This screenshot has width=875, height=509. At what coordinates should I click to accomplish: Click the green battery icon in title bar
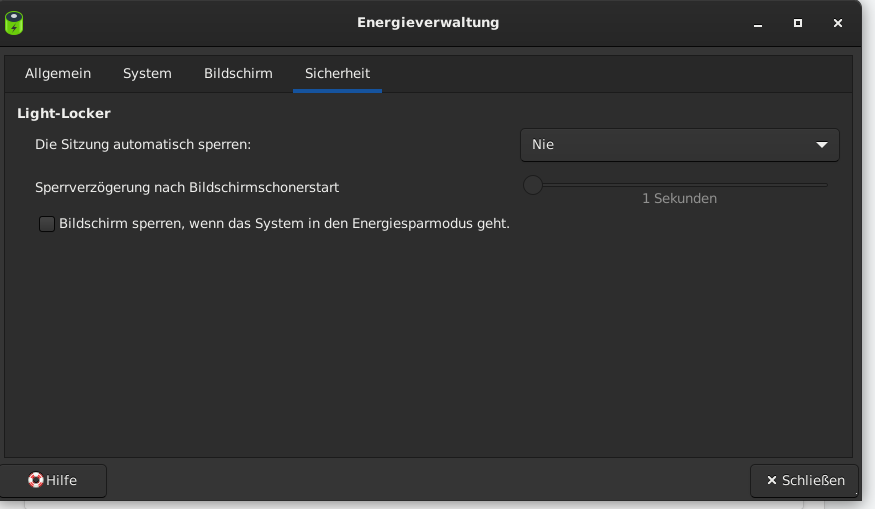[x=14, y=23]
